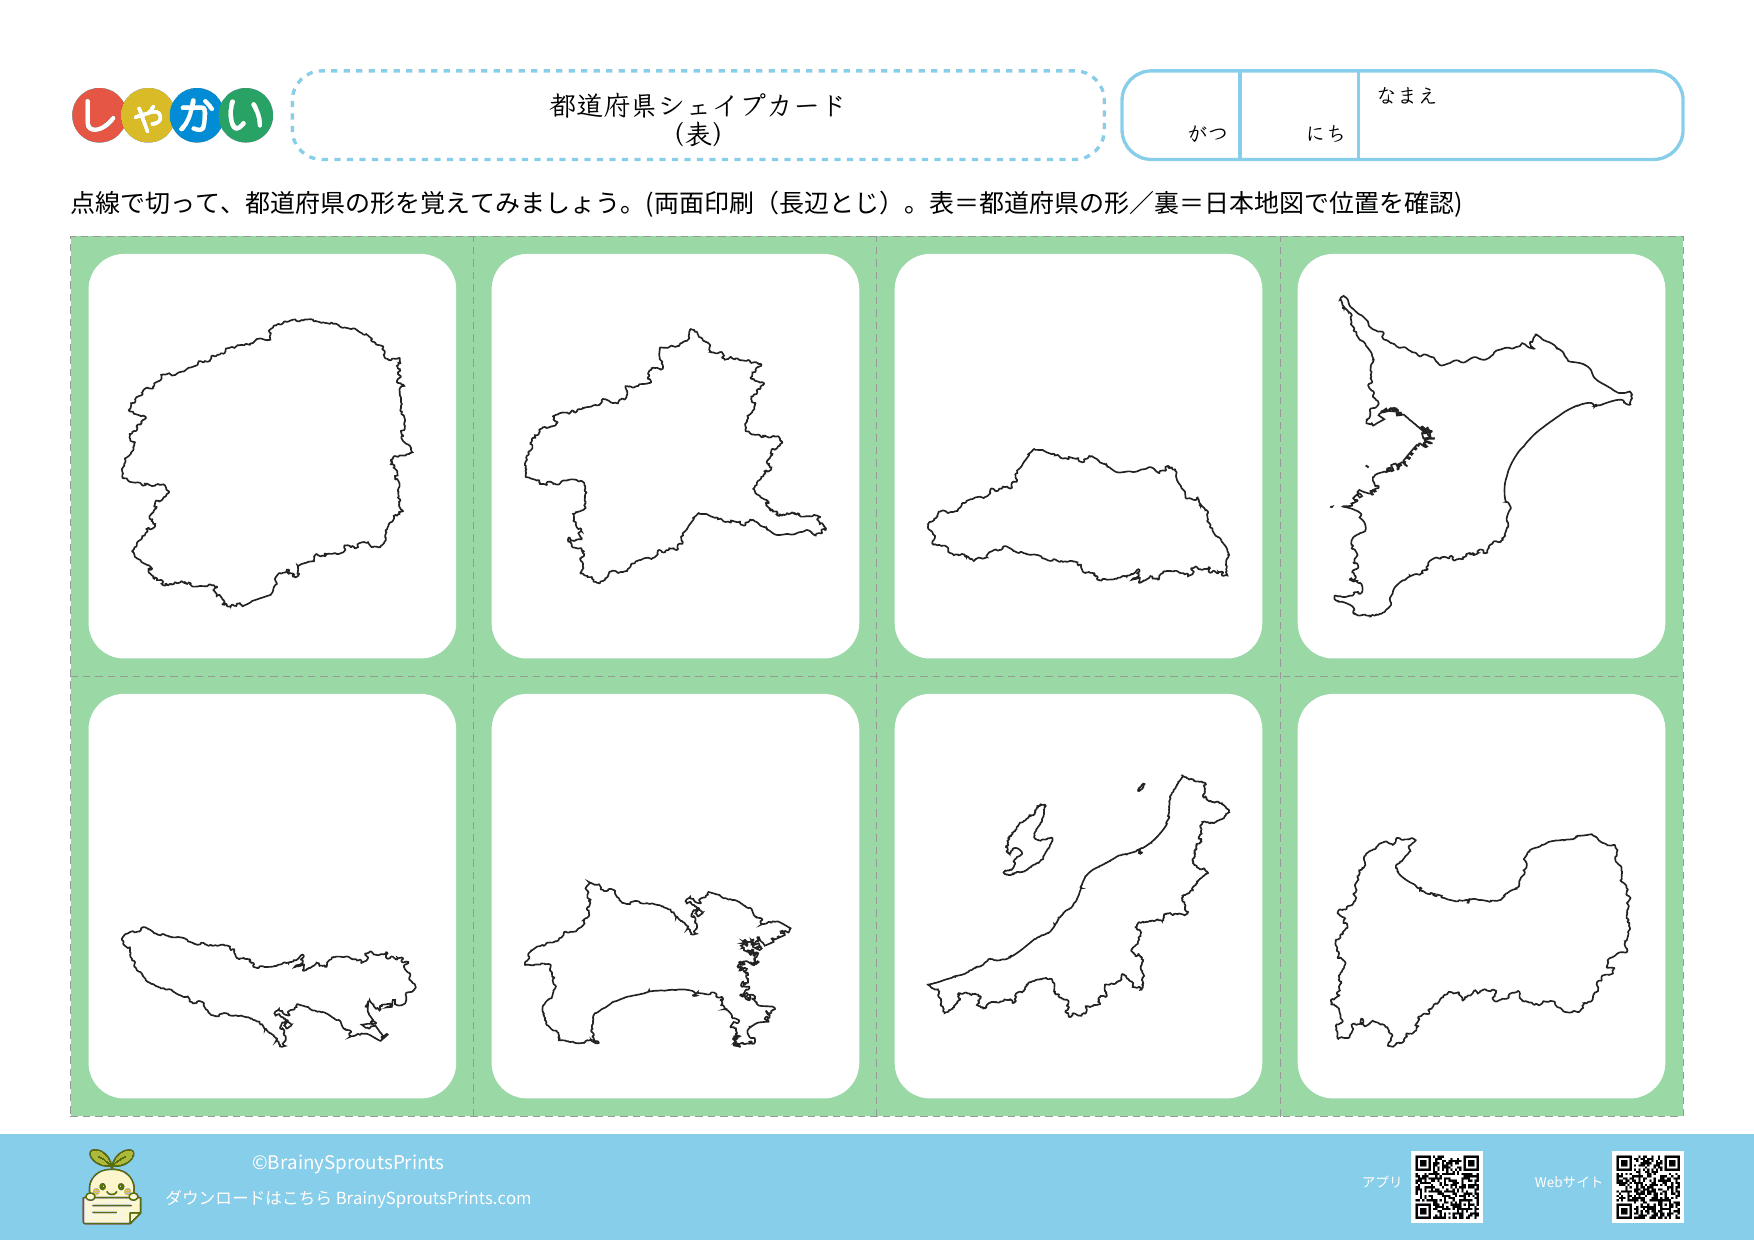
Task: Select the Saitama prefecture shape card
Action: pos(1078,456)
